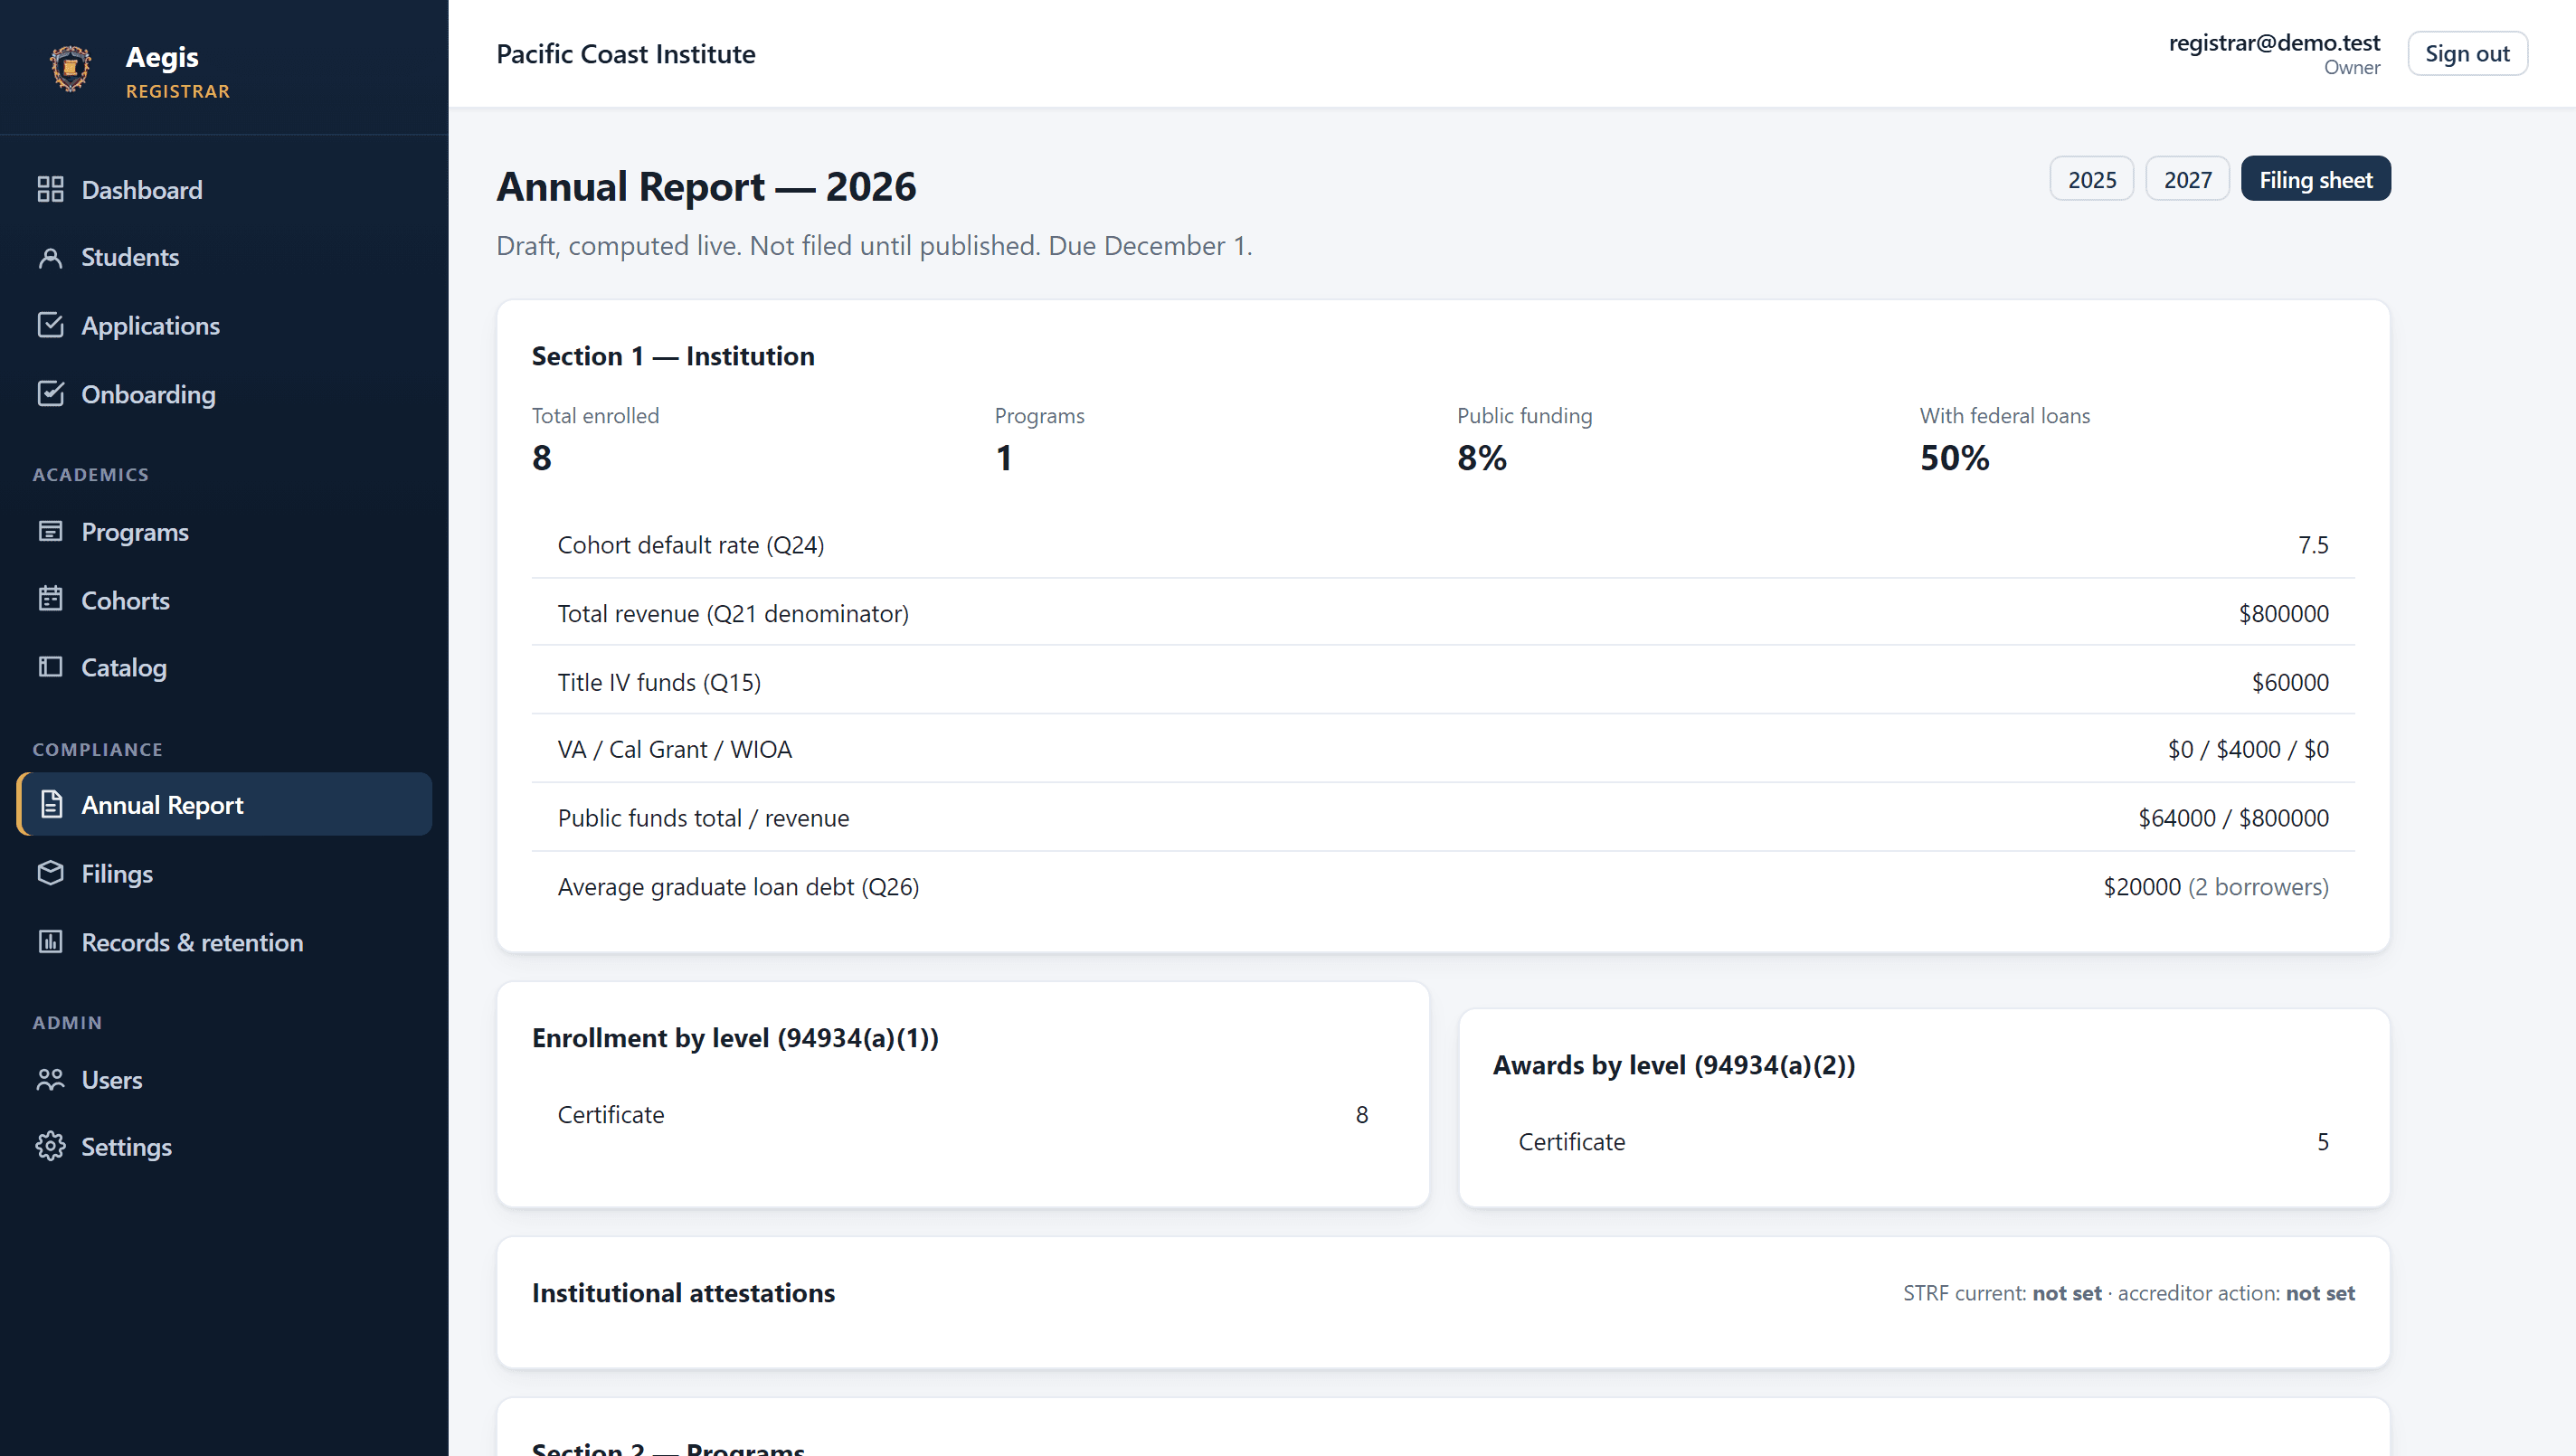2576x1456 pixels.
Task: Switch to the 2027 report year
Action: [x=2187, y=179]
